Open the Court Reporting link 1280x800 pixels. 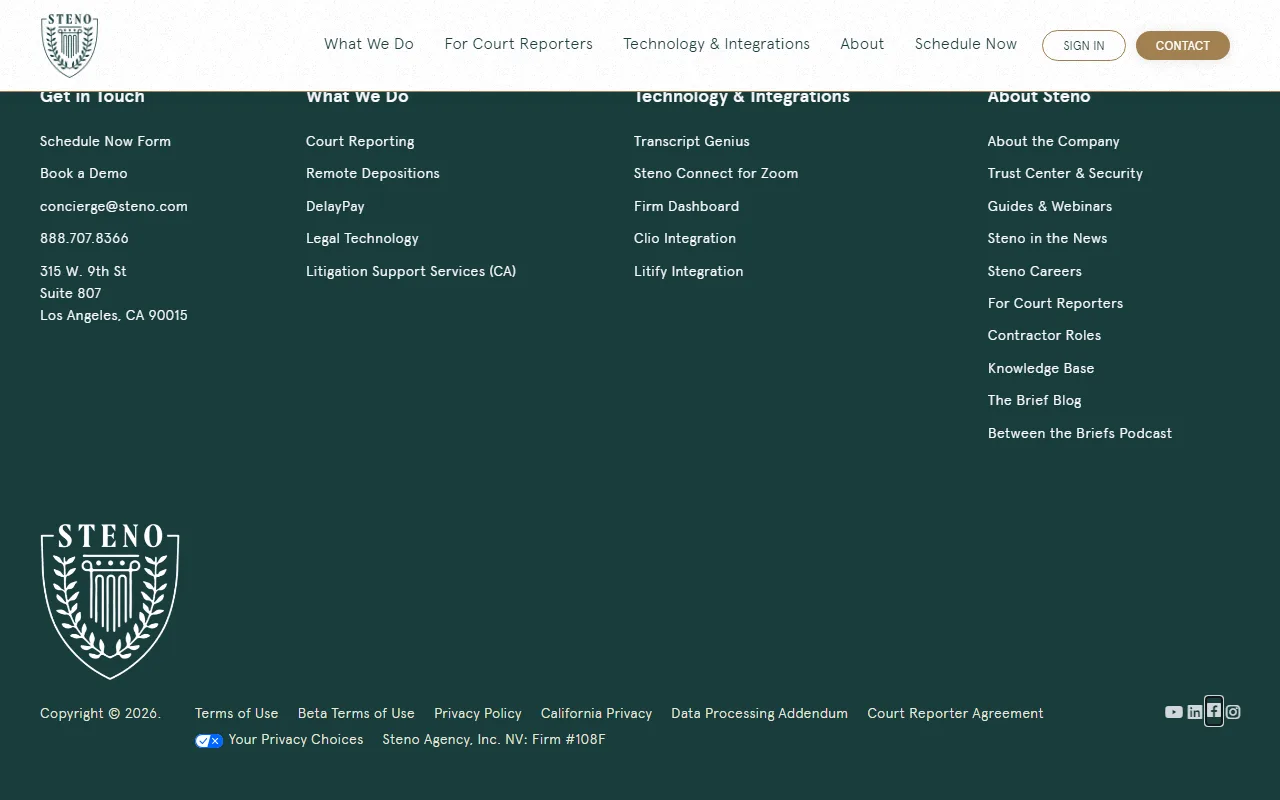pos(360,141)
